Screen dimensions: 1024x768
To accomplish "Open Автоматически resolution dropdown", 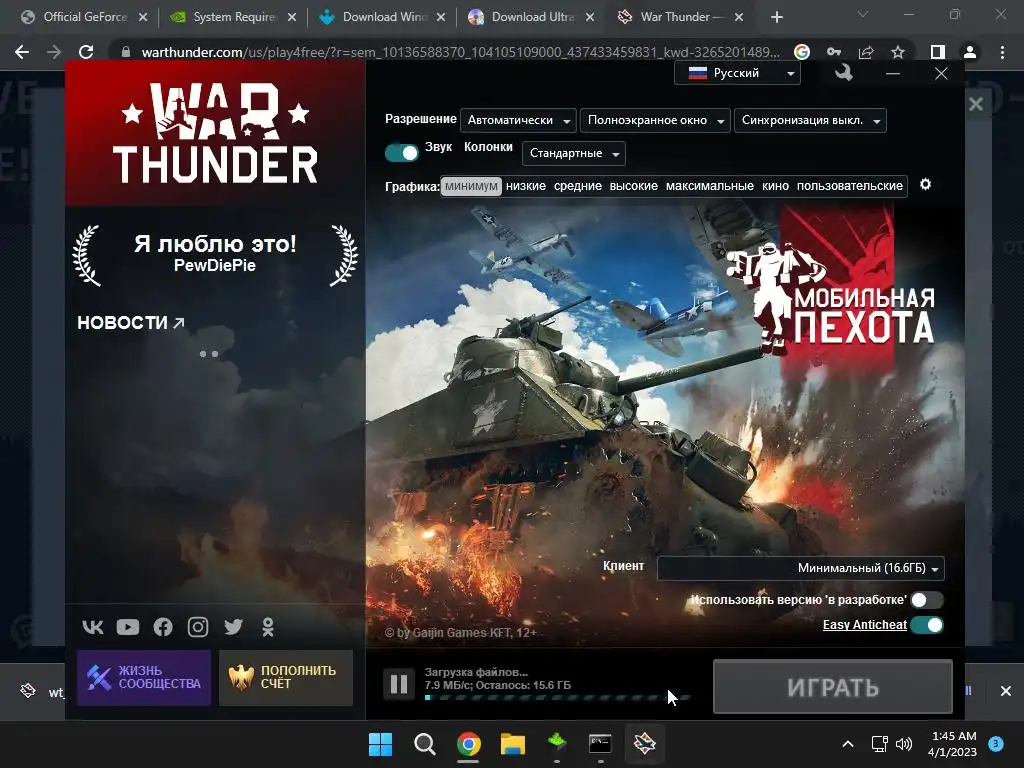I will pyautogui.click(x=519, y=120).
